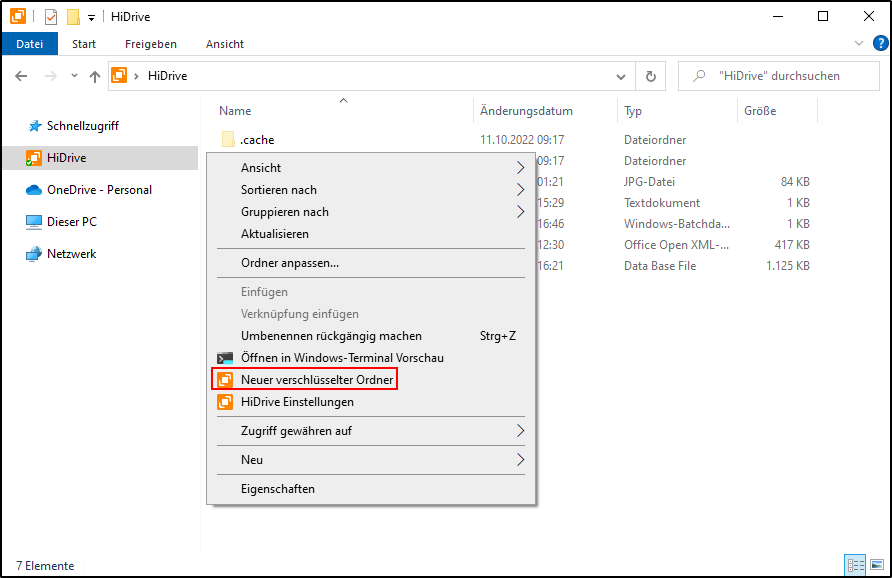Click the Windows-Terminal icon in context menu
The width and height of the screenshot is (892, 578).
pos(225,358)
